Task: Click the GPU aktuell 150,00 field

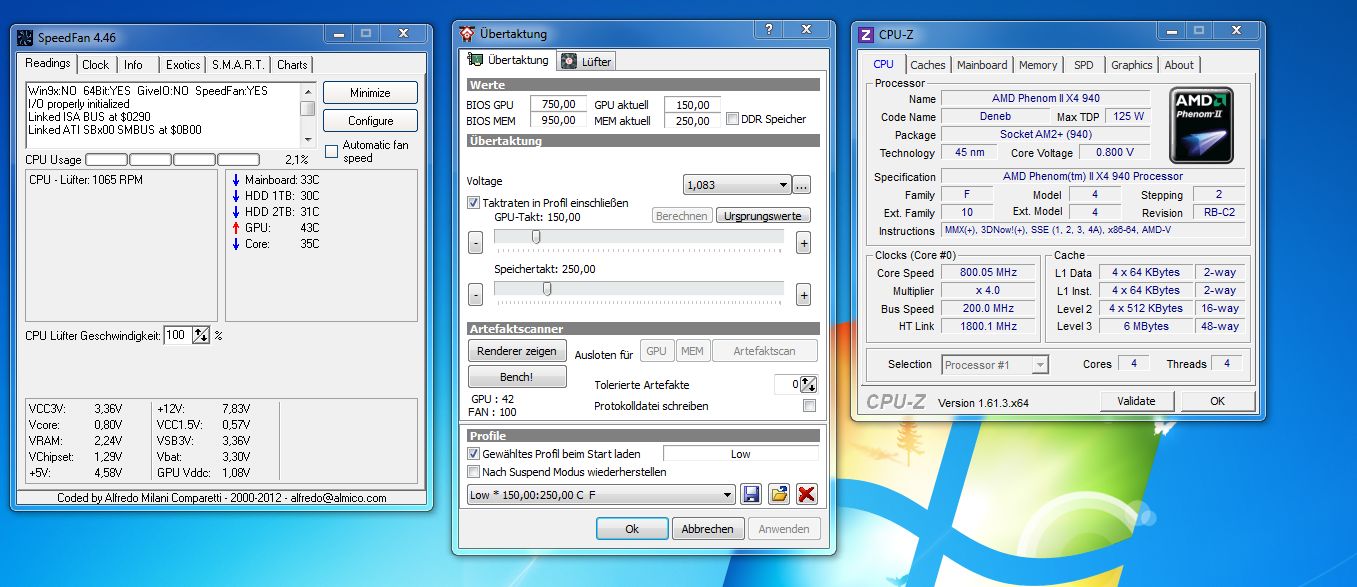Action: (692, 104)
